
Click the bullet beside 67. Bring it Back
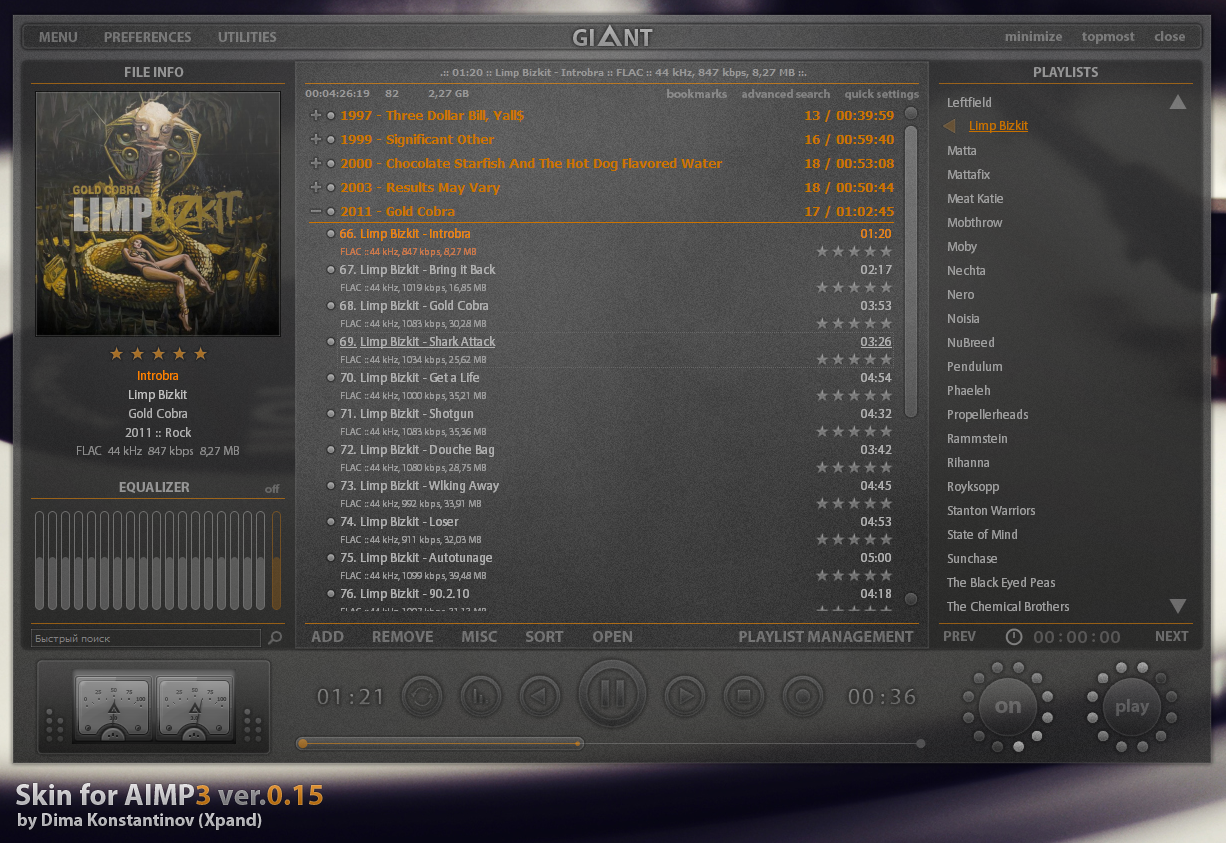[x=331, y=270]
